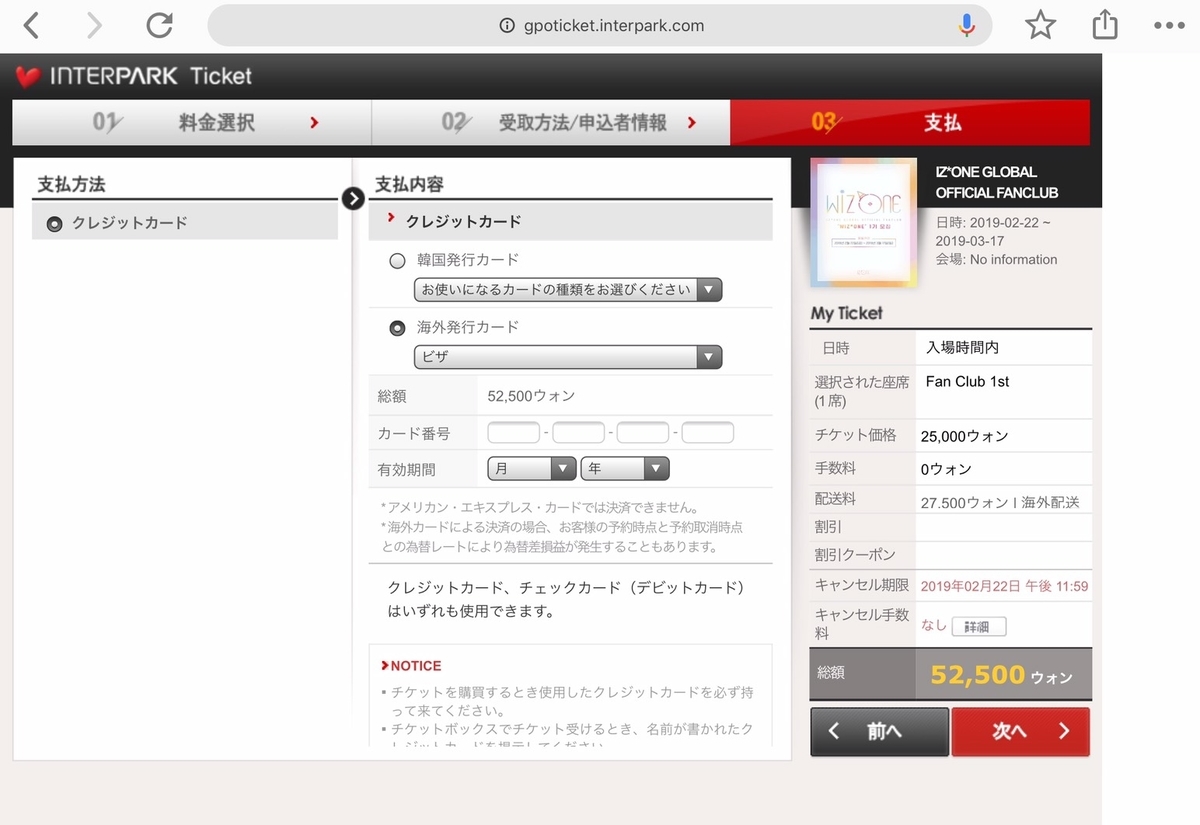Viewport: 1200px width, 825px height.
Task: Choose the 韓国発行カード radio button
Action: (x=397, y=261)
